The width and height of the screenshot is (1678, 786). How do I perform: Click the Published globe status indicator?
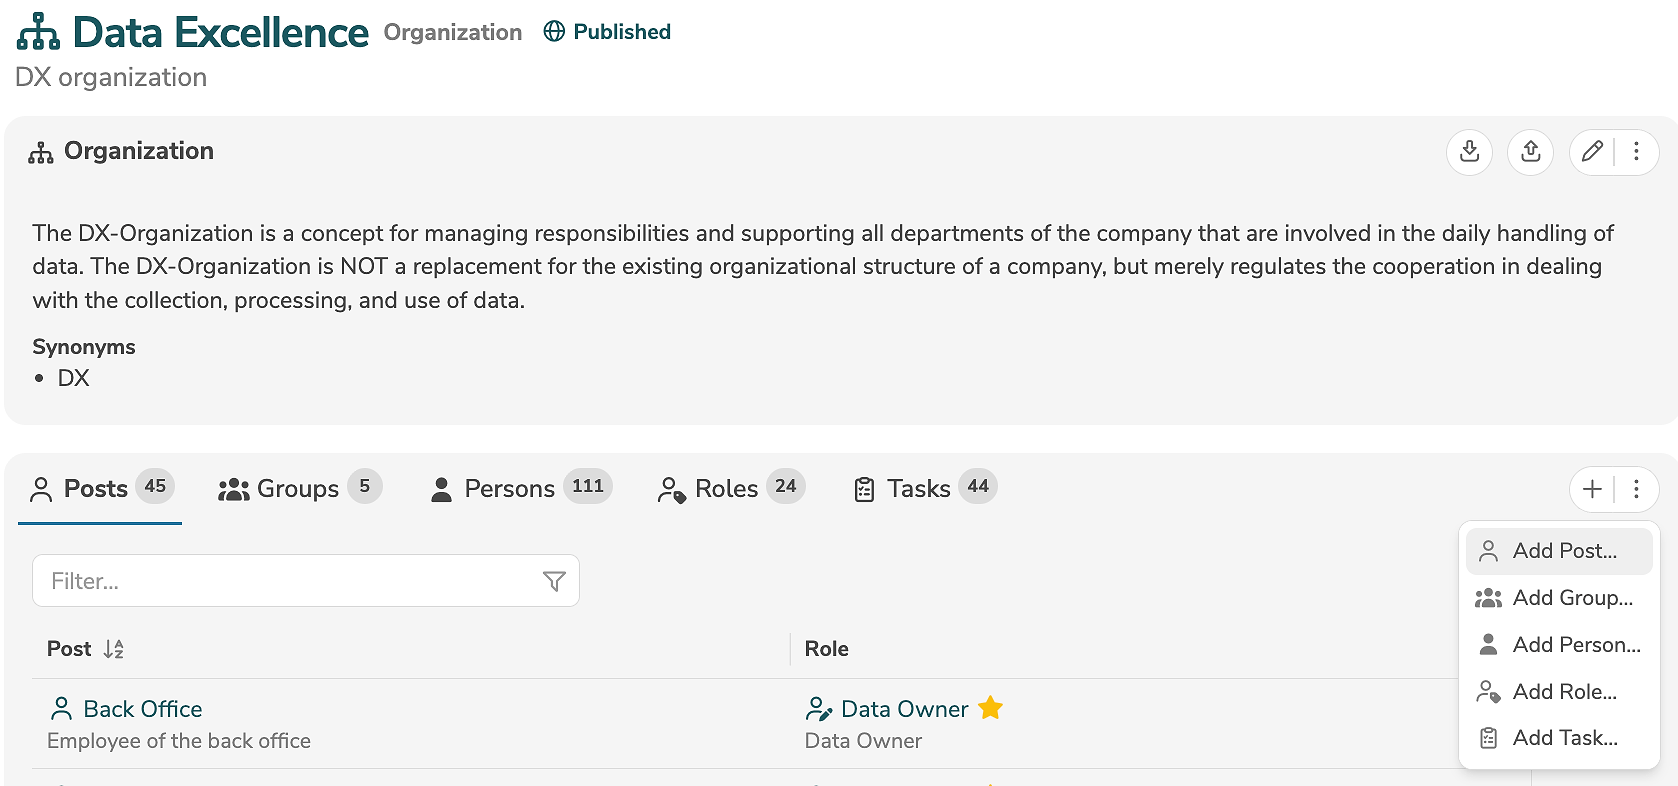[607, 32]
